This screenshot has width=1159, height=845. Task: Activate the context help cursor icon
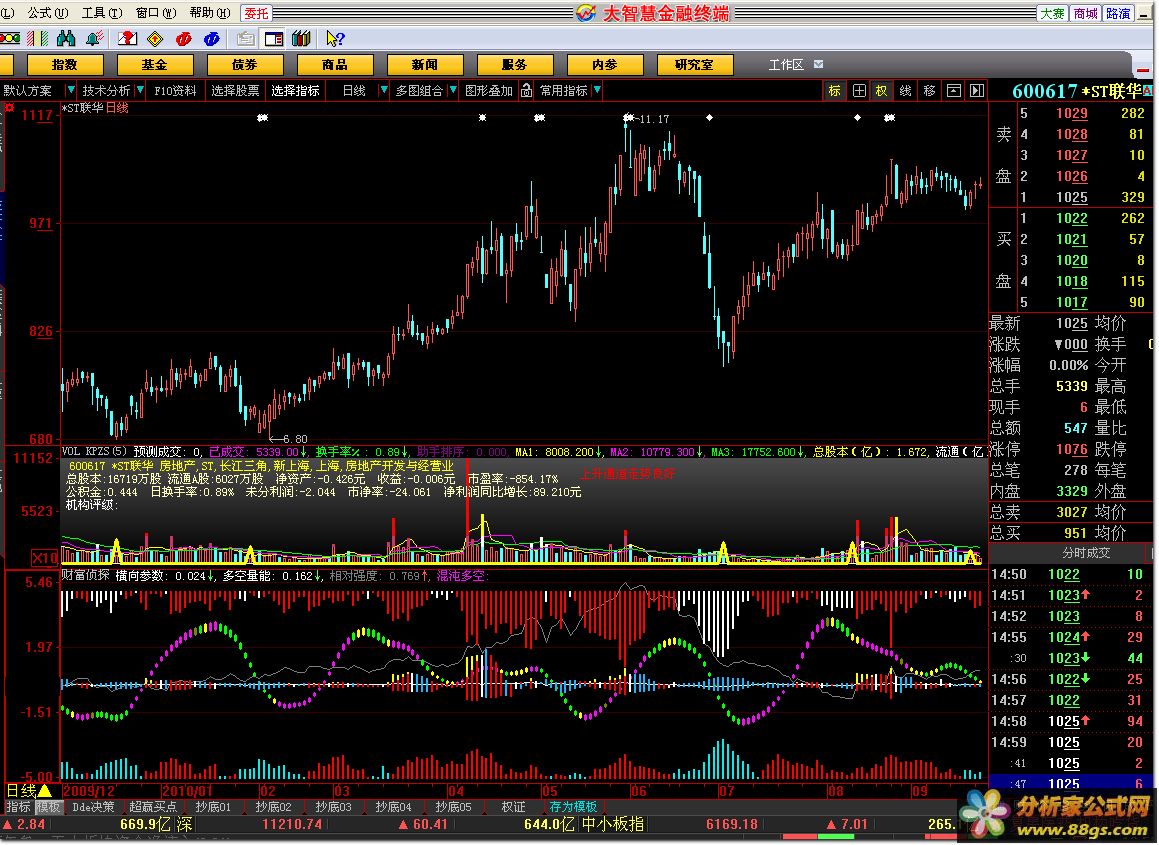tap(334, 38)
